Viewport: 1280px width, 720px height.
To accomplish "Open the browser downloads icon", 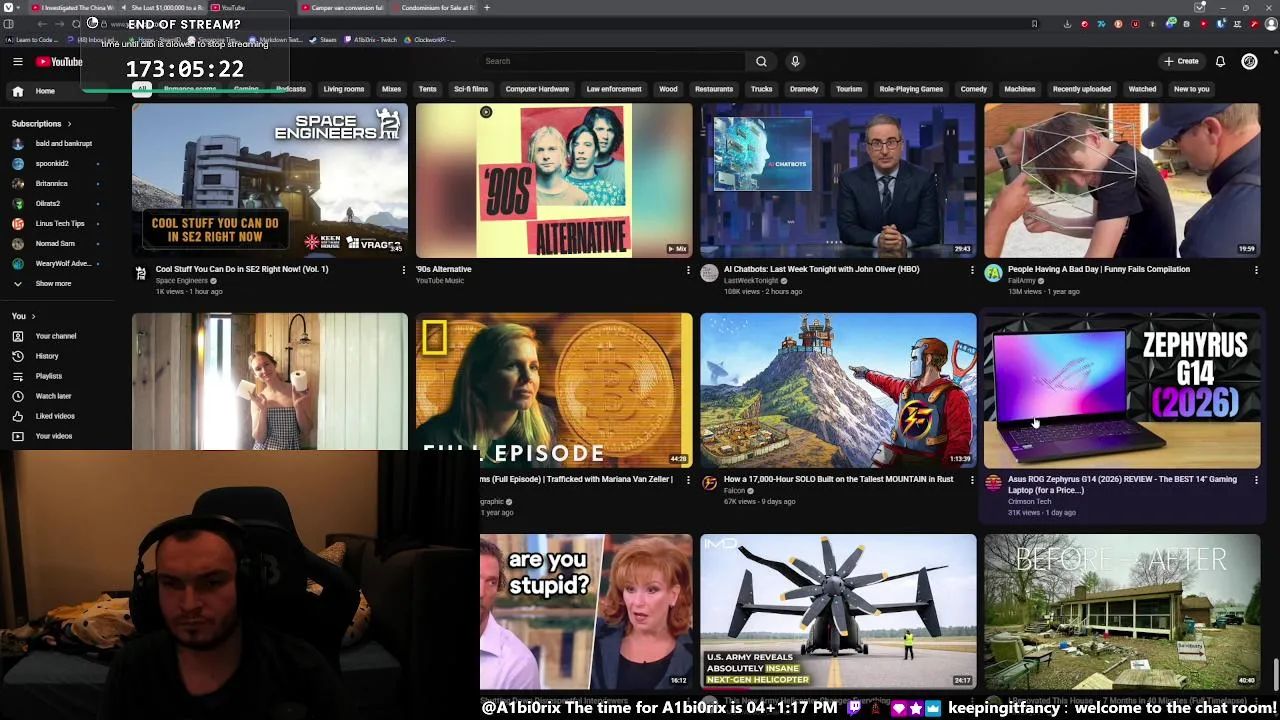I will tap(1067, 24).
